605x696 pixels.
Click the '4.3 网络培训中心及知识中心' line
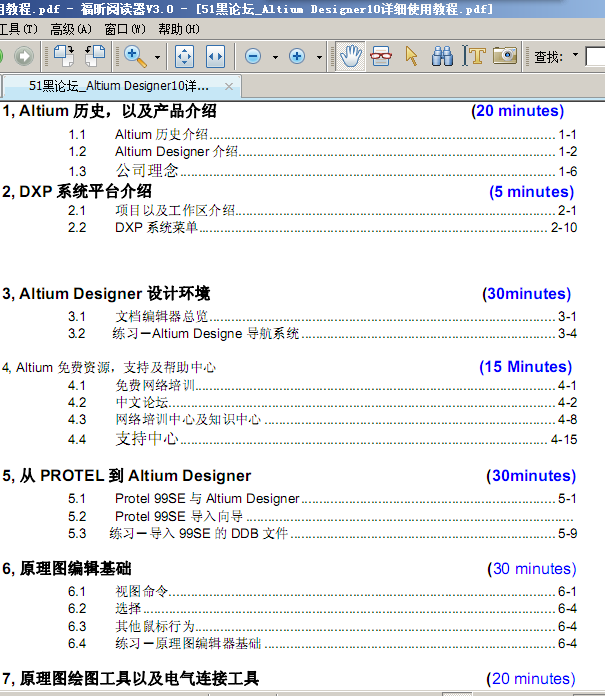coord(323,419)
